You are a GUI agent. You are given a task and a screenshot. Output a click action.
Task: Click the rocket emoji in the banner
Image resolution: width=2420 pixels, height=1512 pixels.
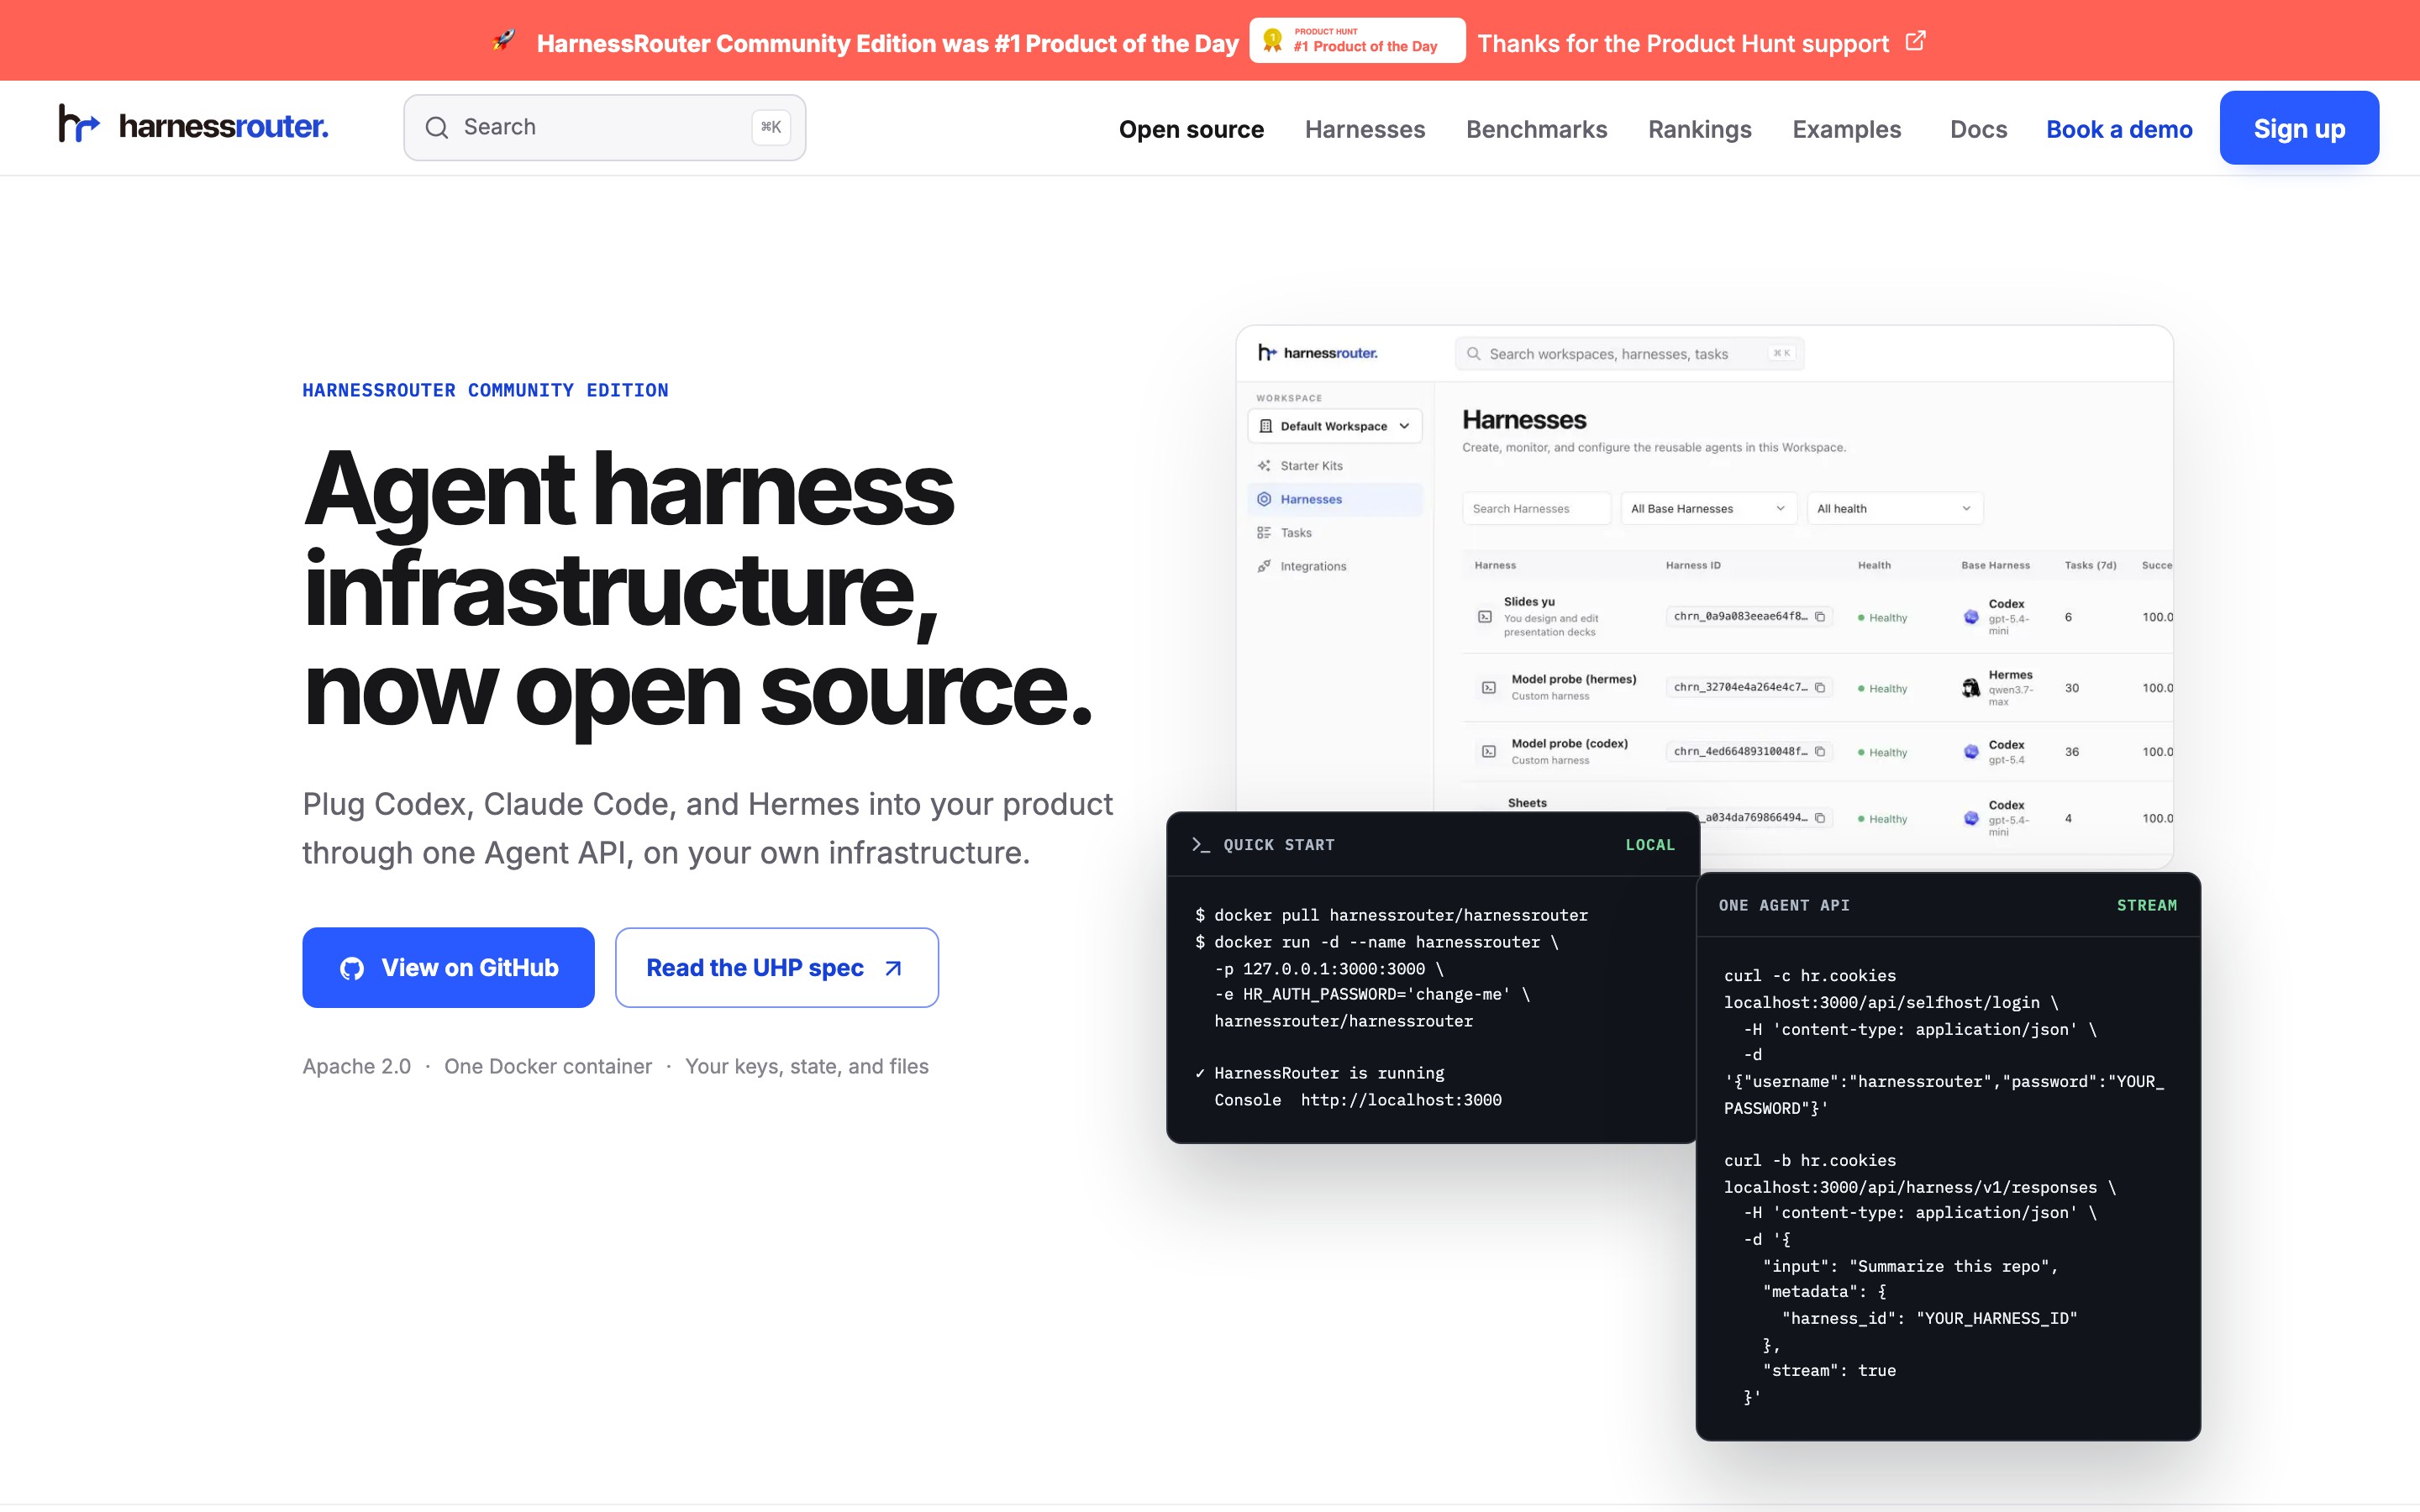tap(504, 41)
